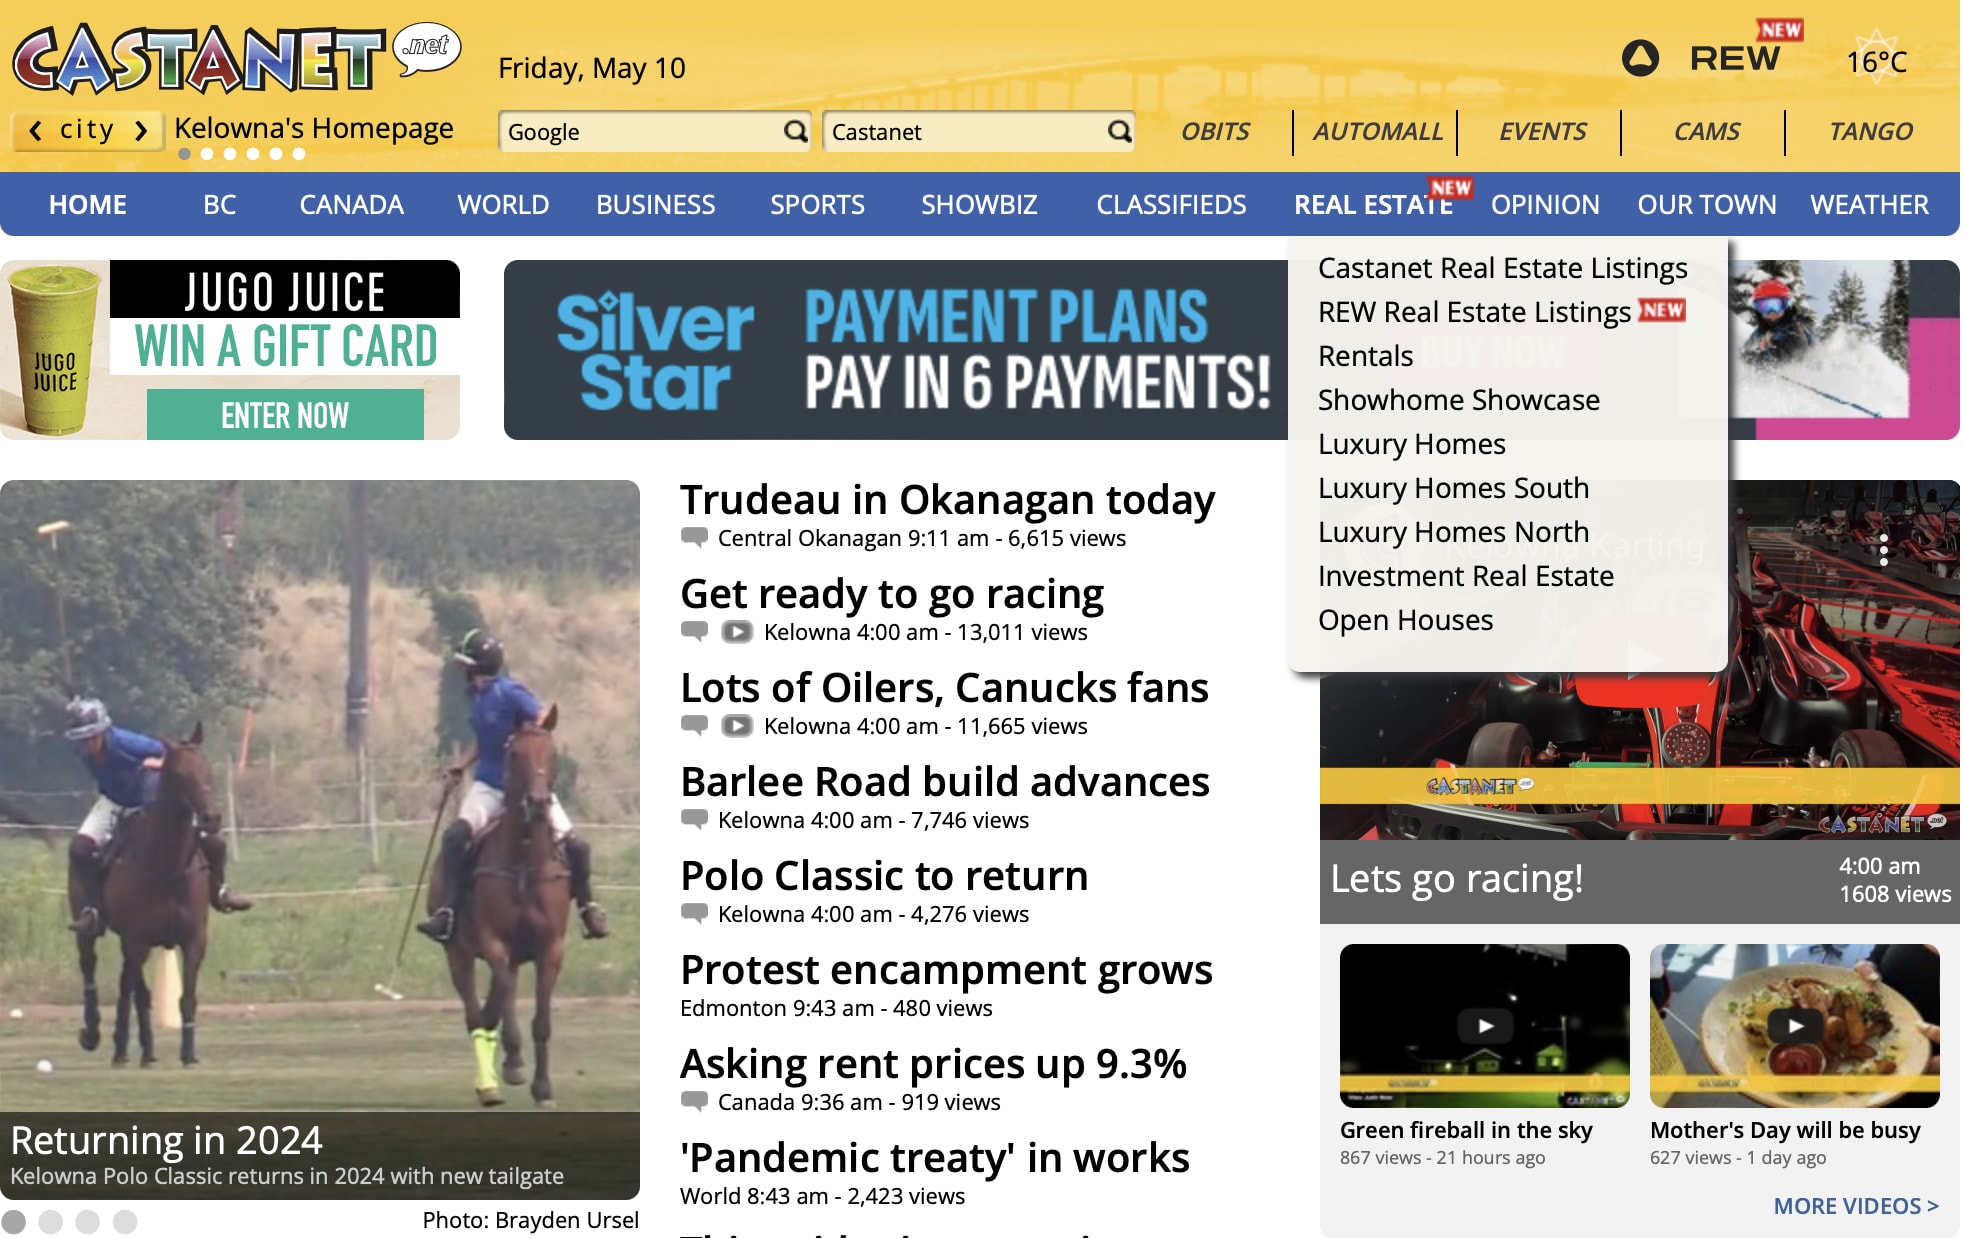1964x1238 pixels.
Task: Click the Castanet search magnifier icon
Action: [1120, 131]
